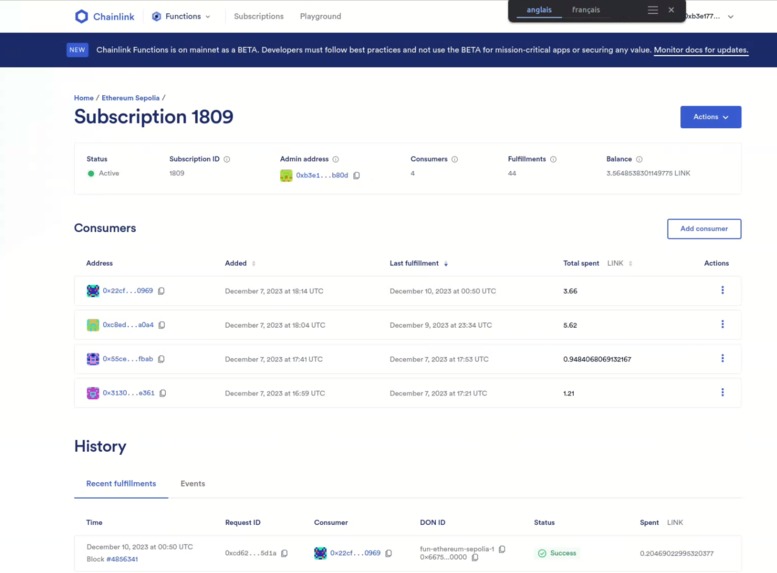Select the anglais language tab
This screenshot has height=573, width=777.
(x=539, y=10)
